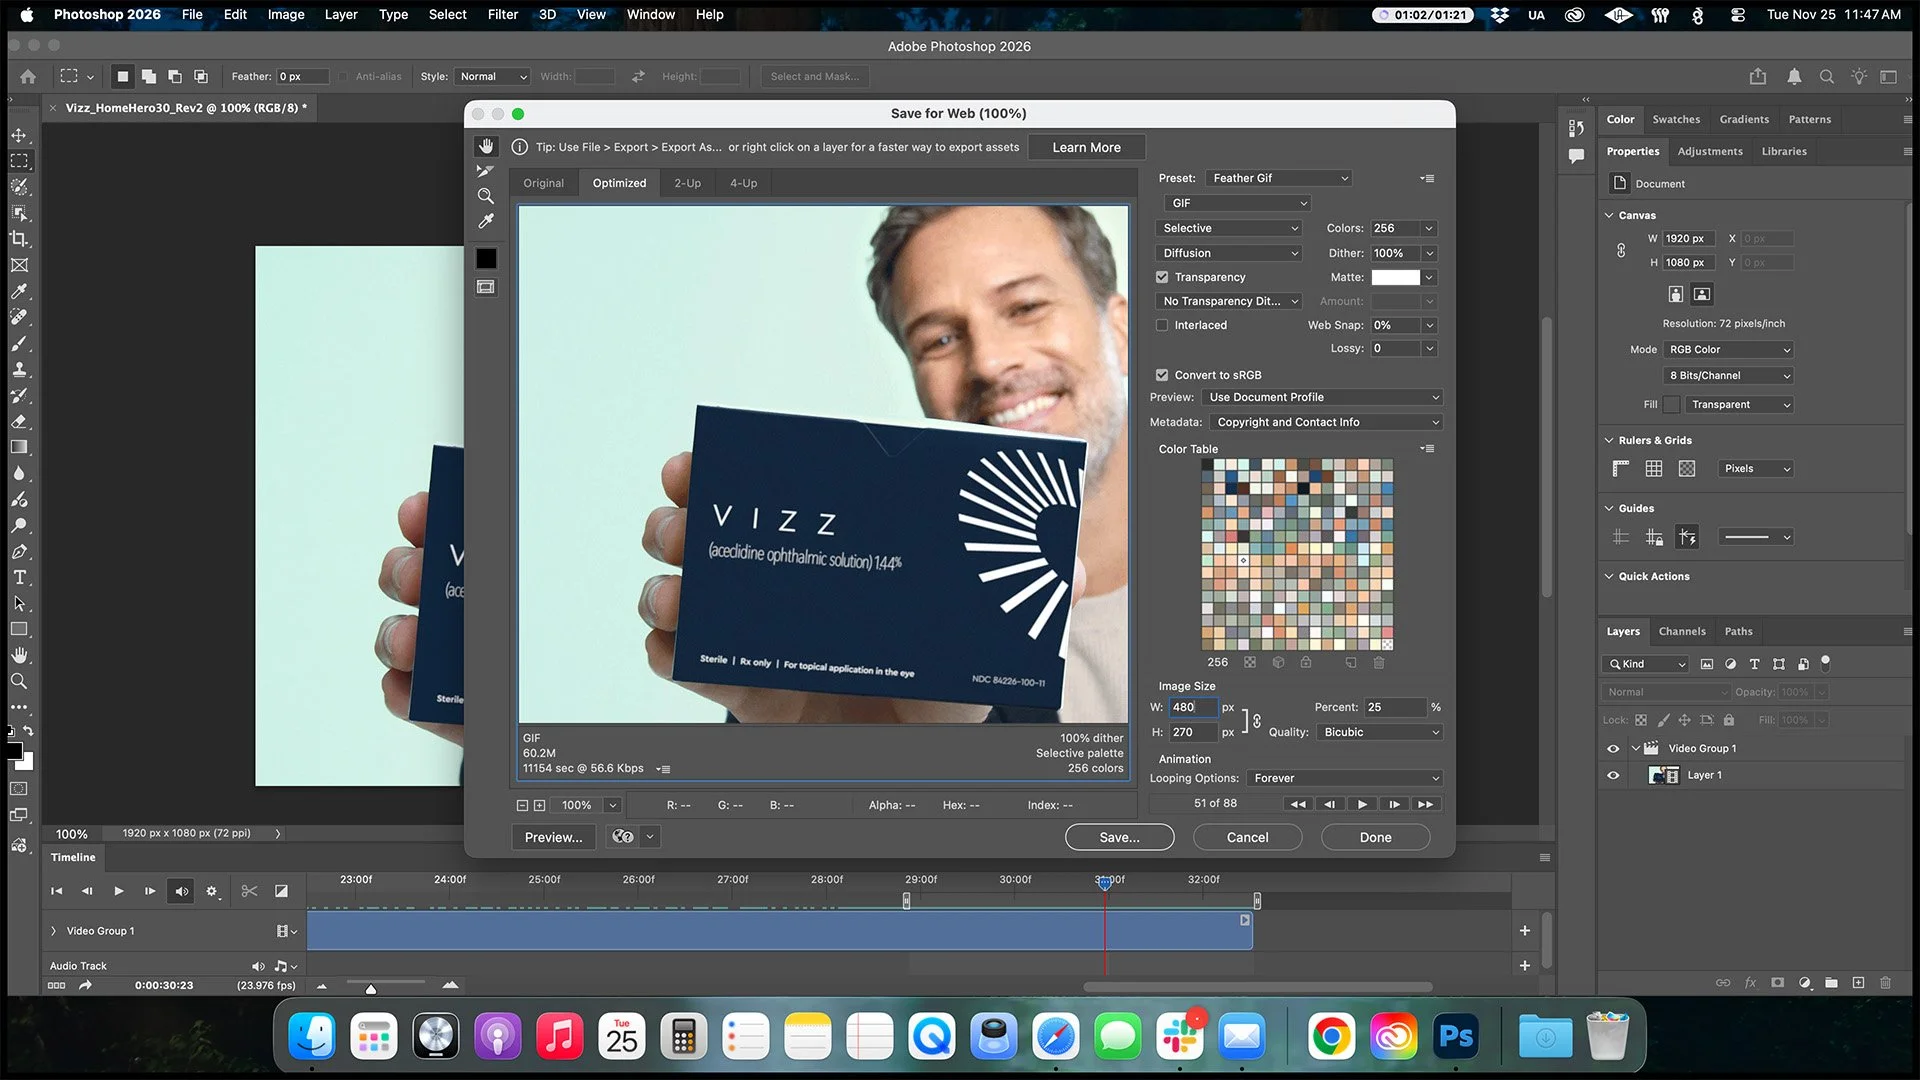Screen dimensions: 1920x1080
Task: Disable the Transparency checkbox
Action: tap(1162, 277)
